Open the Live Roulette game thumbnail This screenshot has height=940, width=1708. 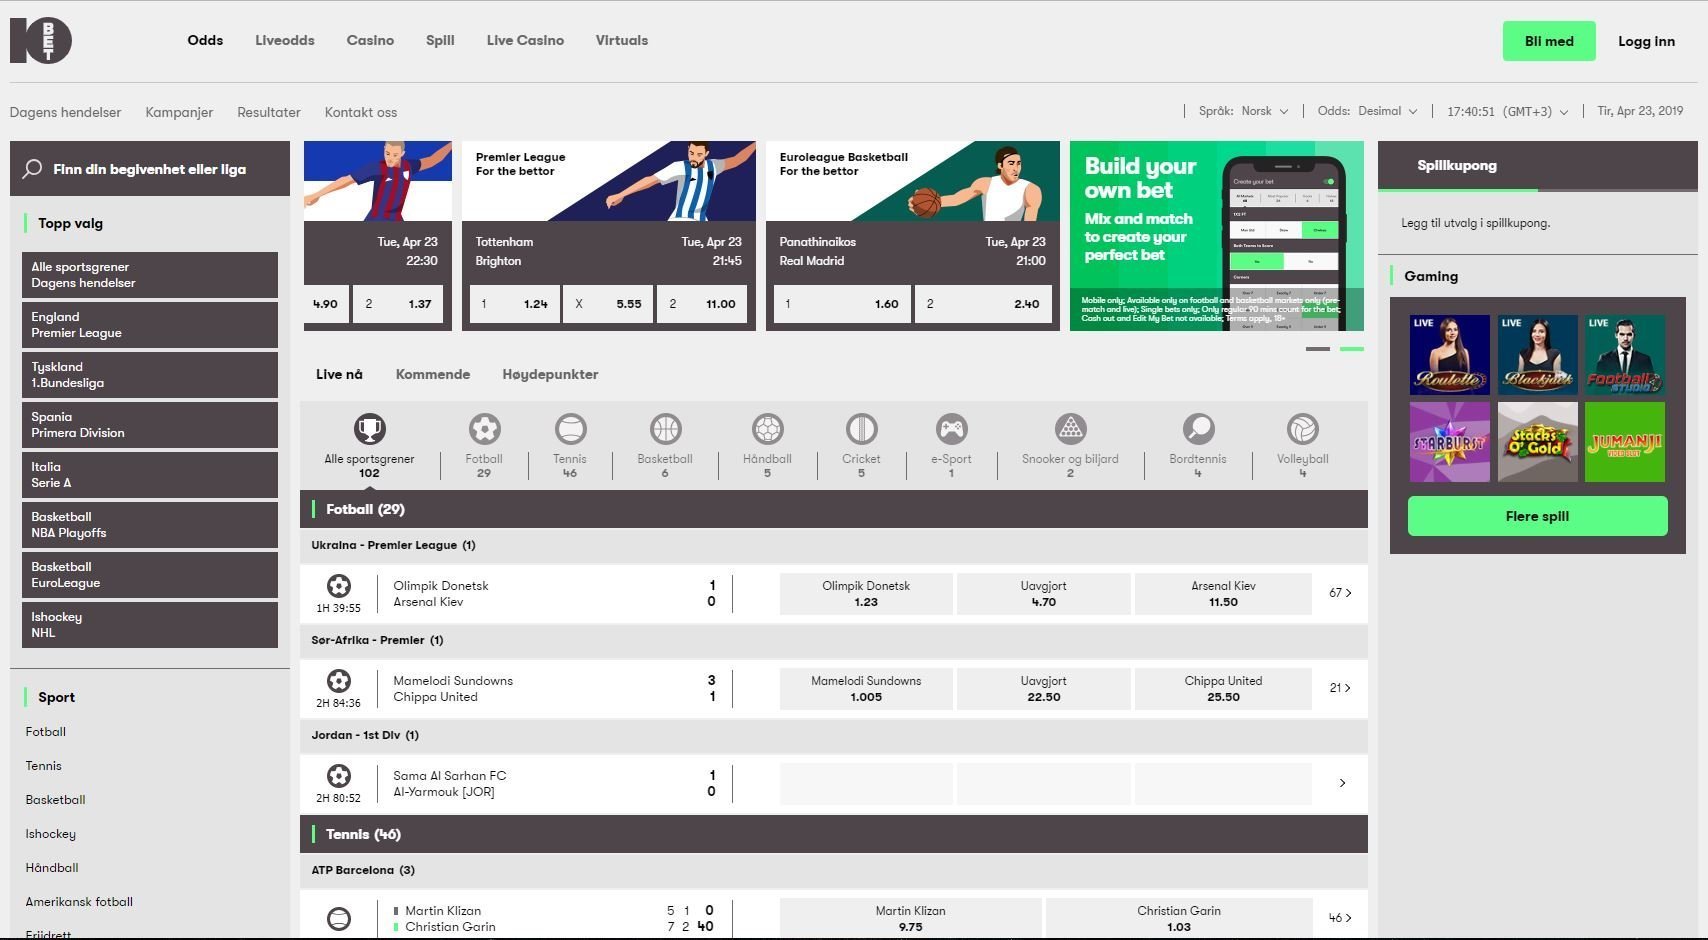[x=1449, y=355]
